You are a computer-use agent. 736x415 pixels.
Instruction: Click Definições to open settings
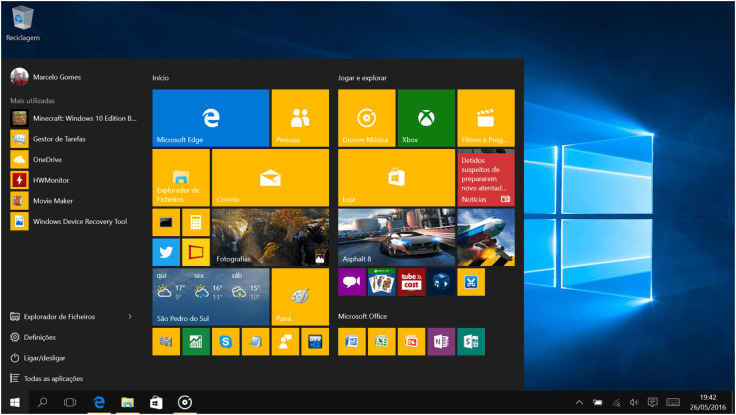40,338
